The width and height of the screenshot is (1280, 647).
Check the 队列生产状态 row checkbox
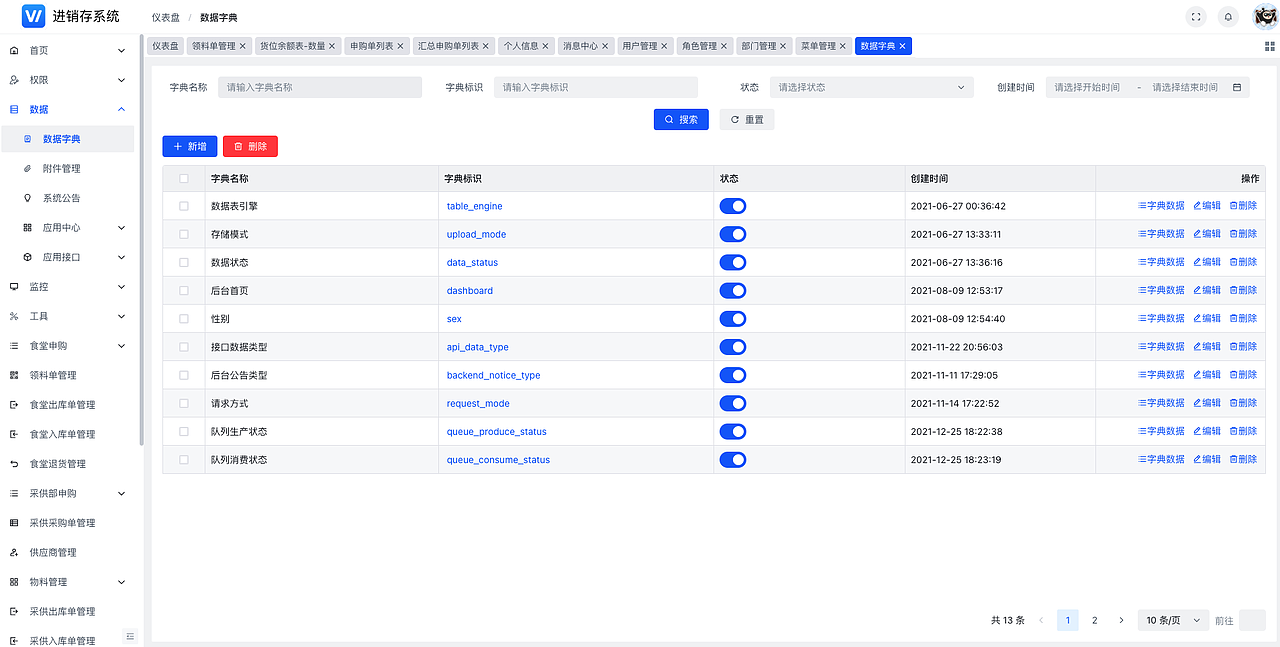point(183,431)
